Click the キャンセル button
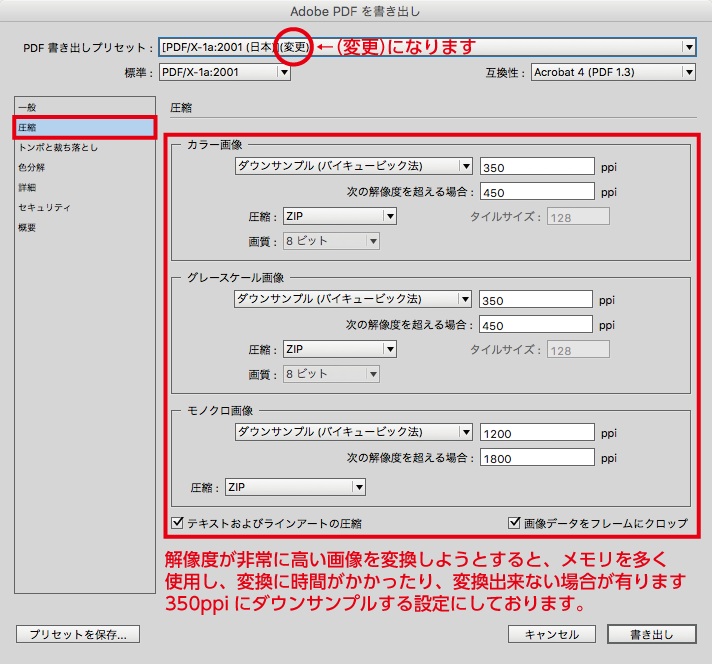The image size is (712, 664). [552, 634]
